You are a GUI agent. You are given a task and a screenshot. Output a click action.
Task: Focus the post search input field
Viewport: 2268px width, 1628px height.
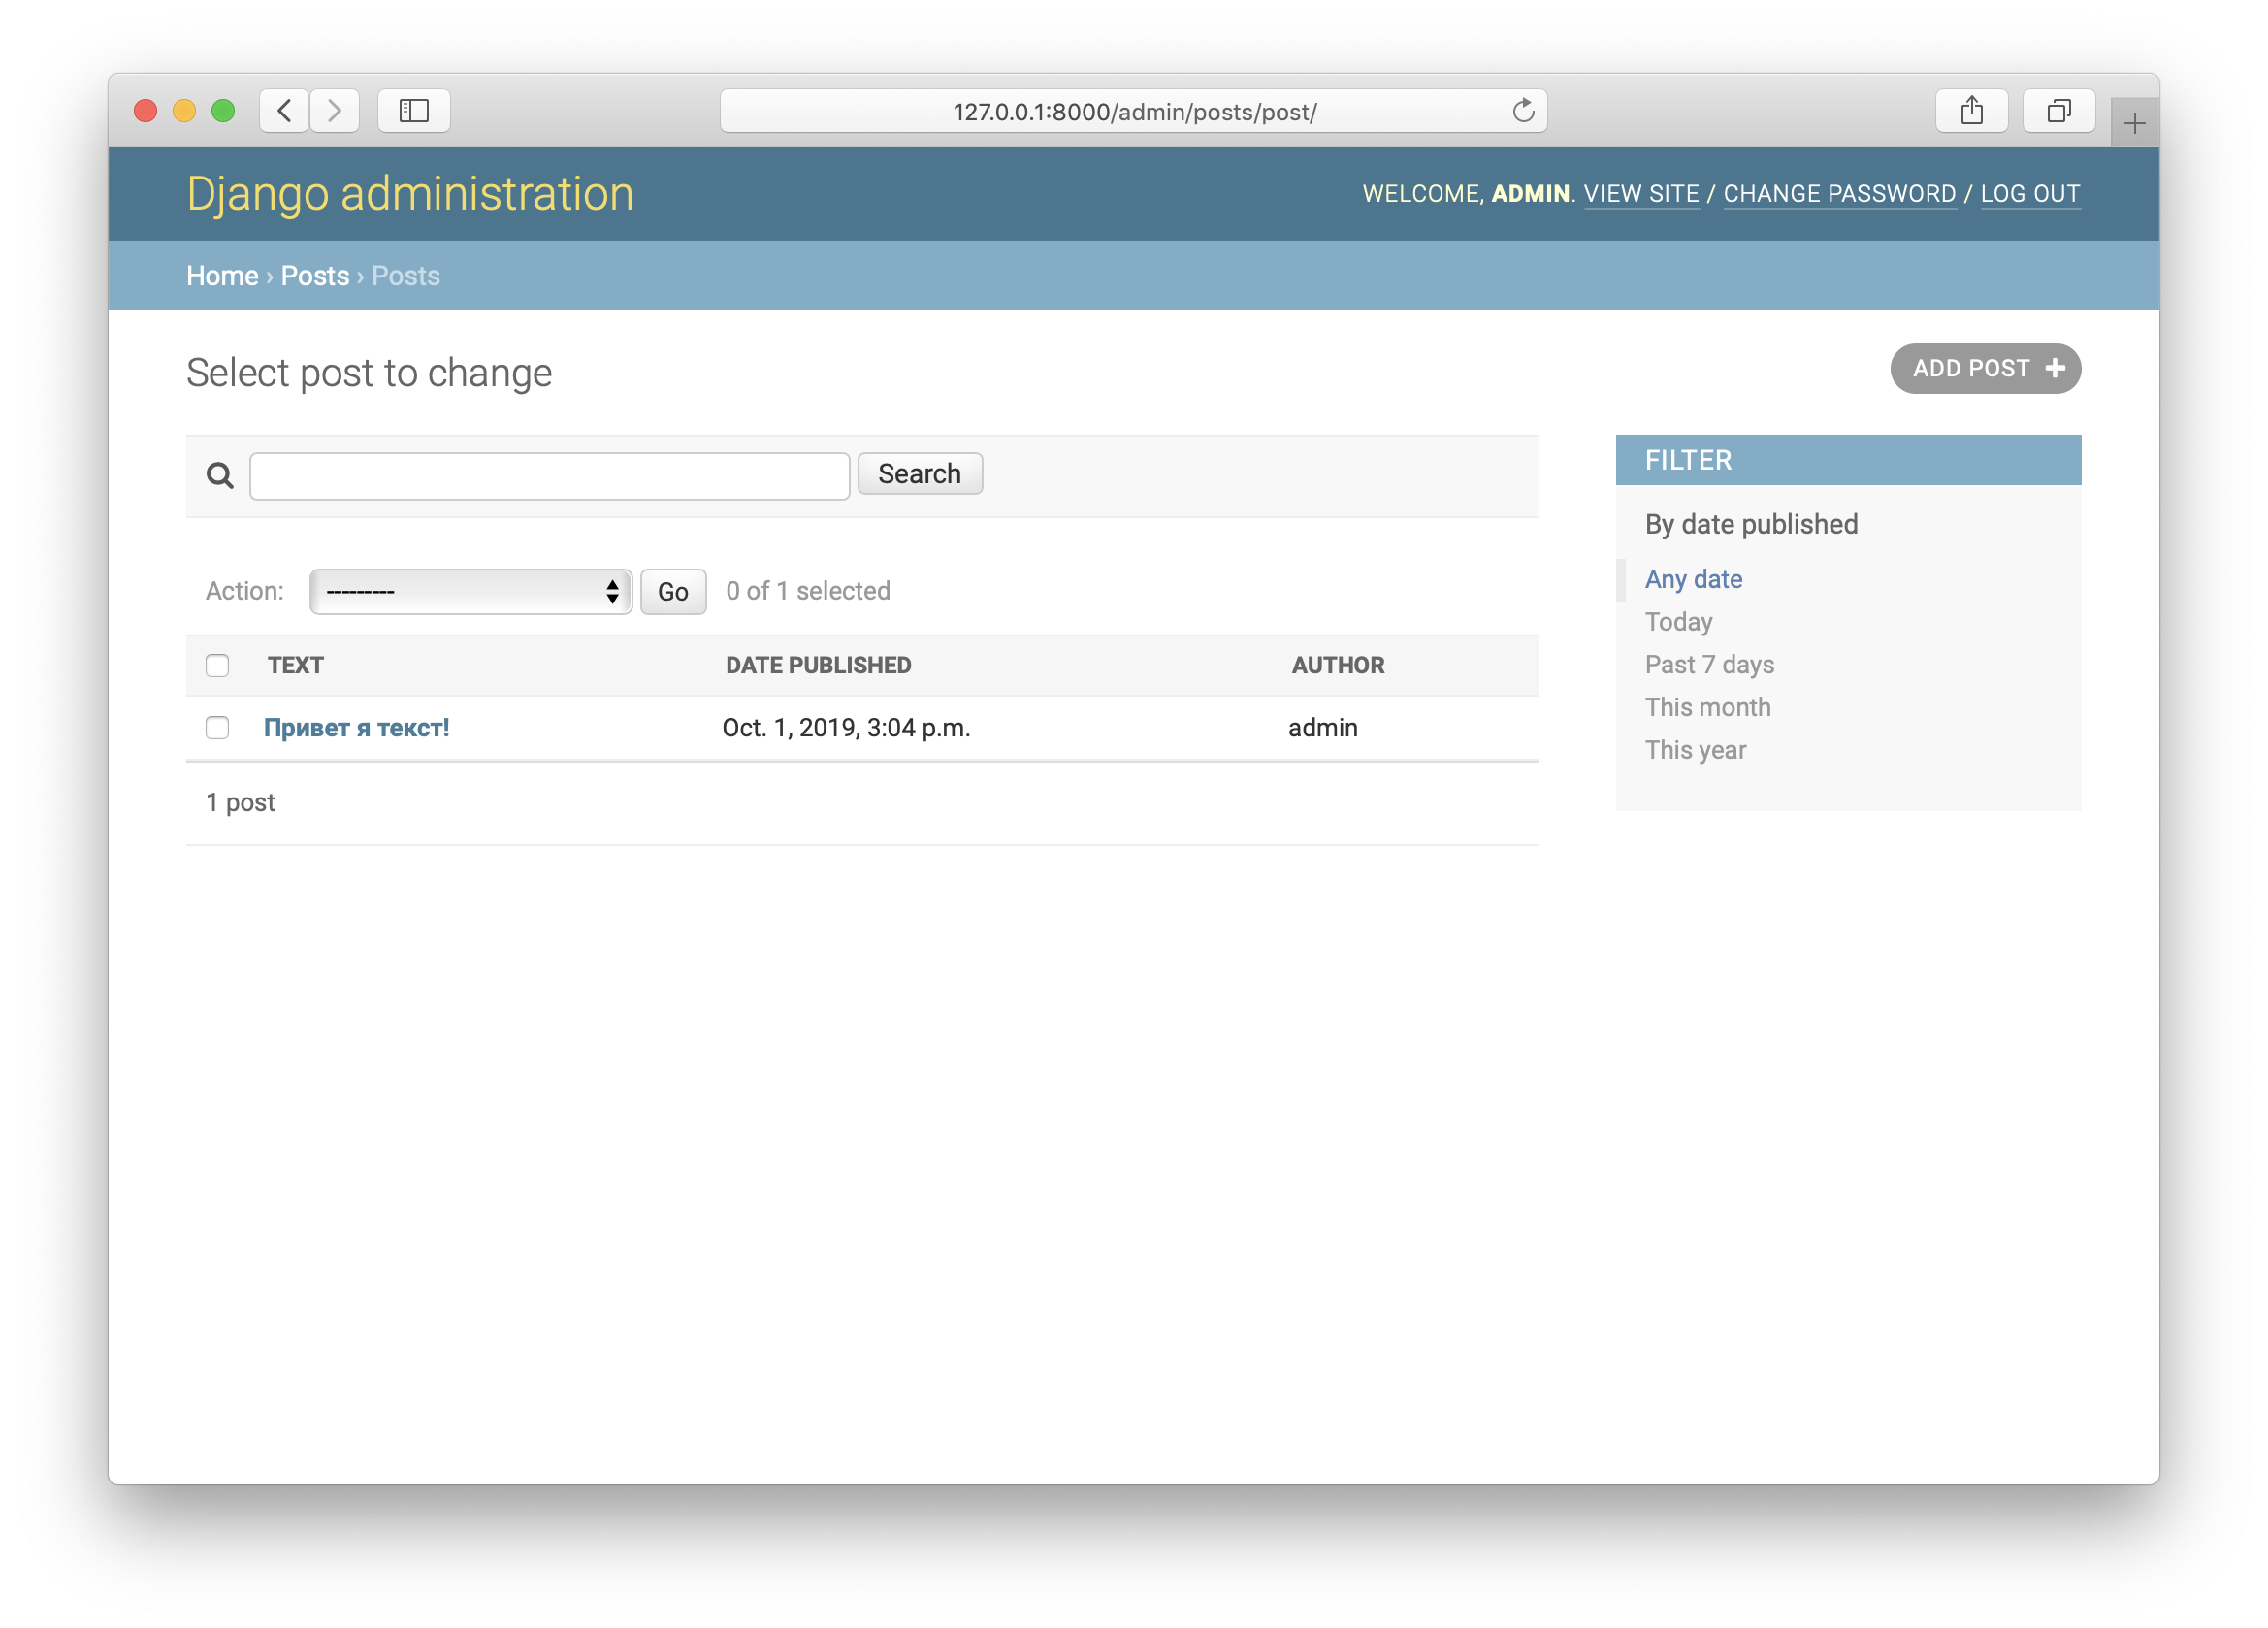click(x=549, y=475)
